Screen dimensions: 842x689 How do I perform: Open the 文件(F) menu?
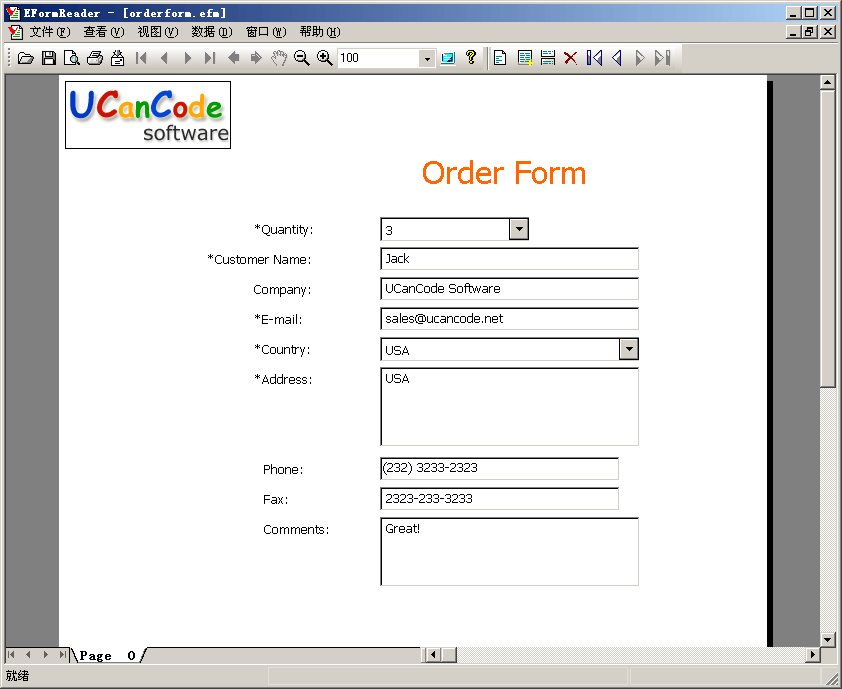click(x=49, y=32)
